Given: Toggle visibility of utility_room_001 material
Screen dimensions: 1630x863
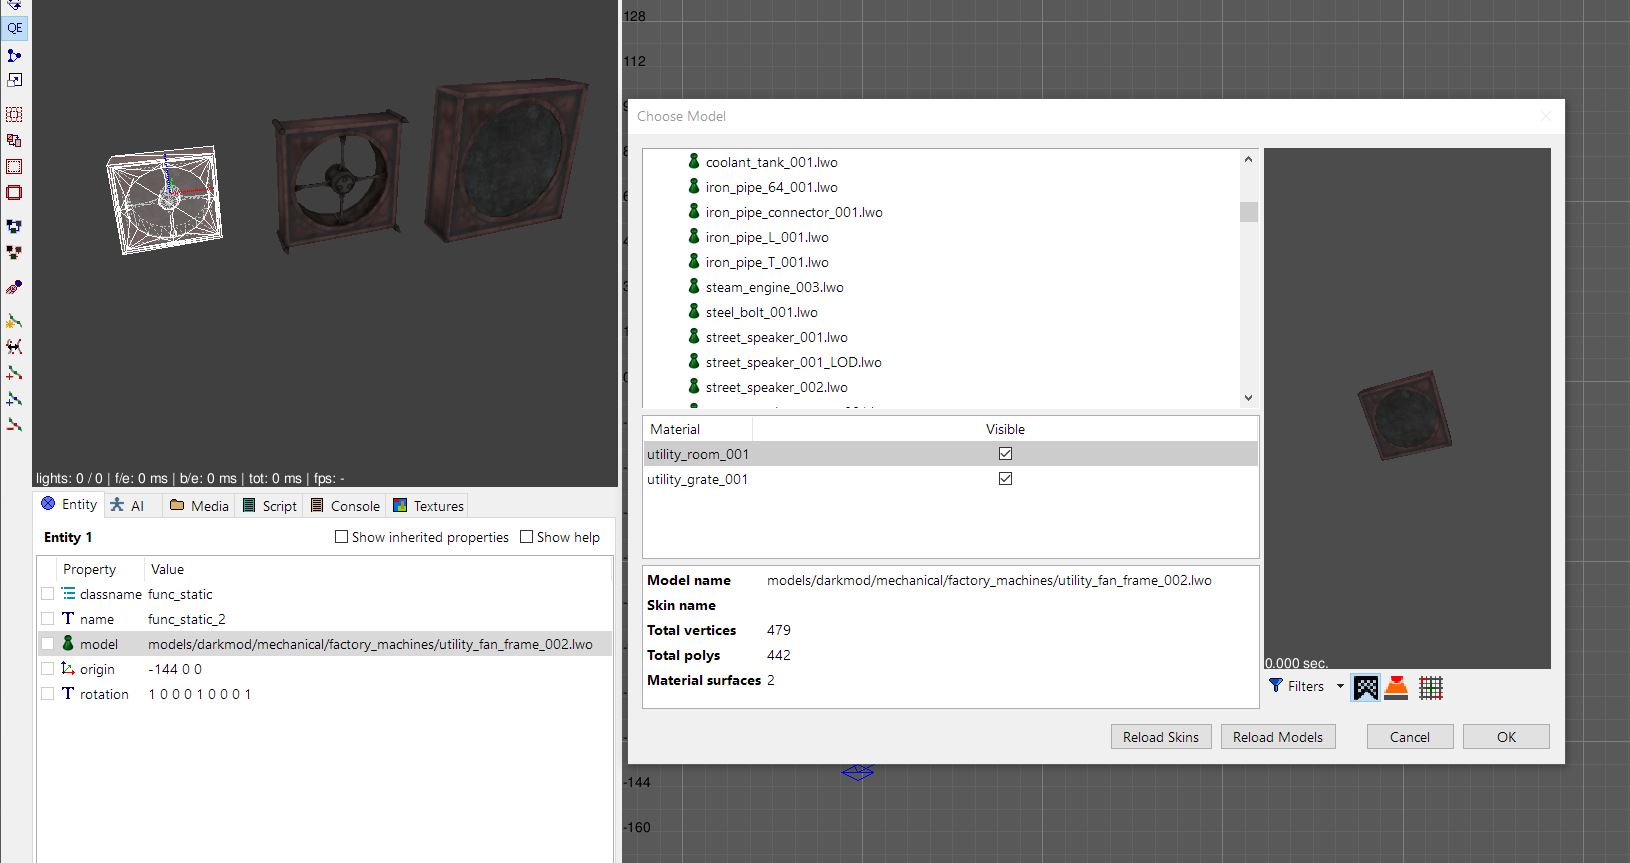Looking at the screenshot, I should [1005, 454].
